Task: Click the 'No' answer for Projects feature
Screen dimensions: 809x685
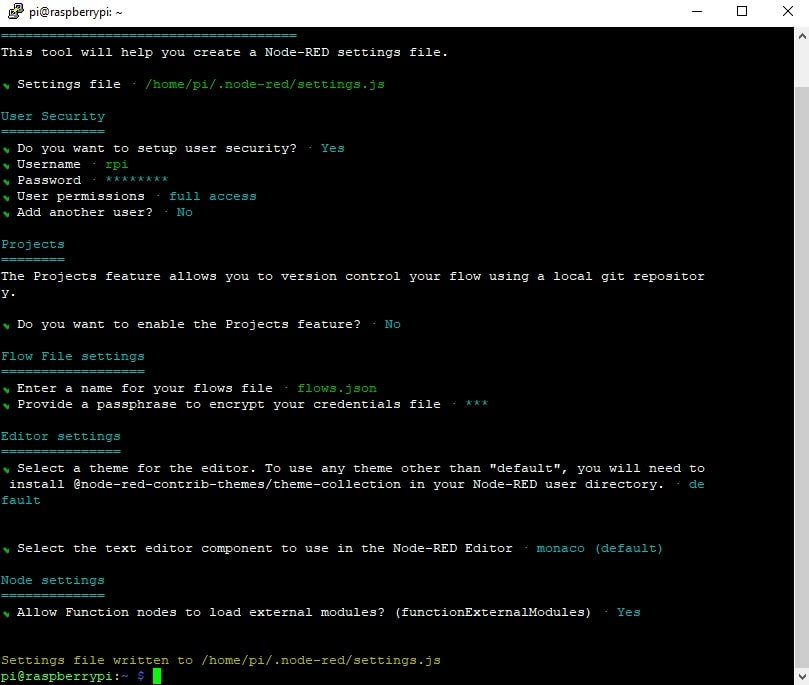Action: point(392,324)
